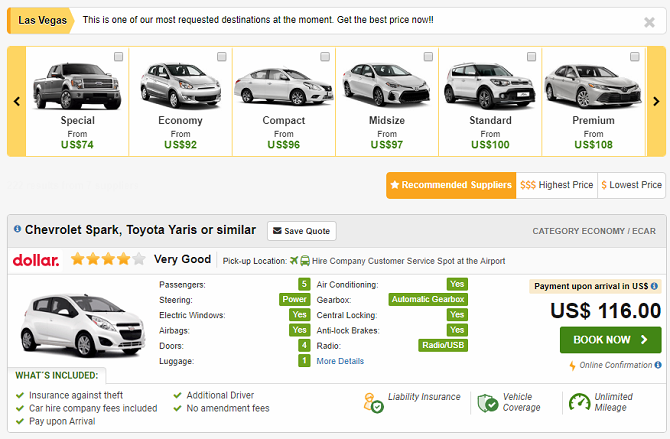Image resolution: width=670 pixels, height=439 pixels.
Task: Click the Liability Insurance icon
Action: 373,403
